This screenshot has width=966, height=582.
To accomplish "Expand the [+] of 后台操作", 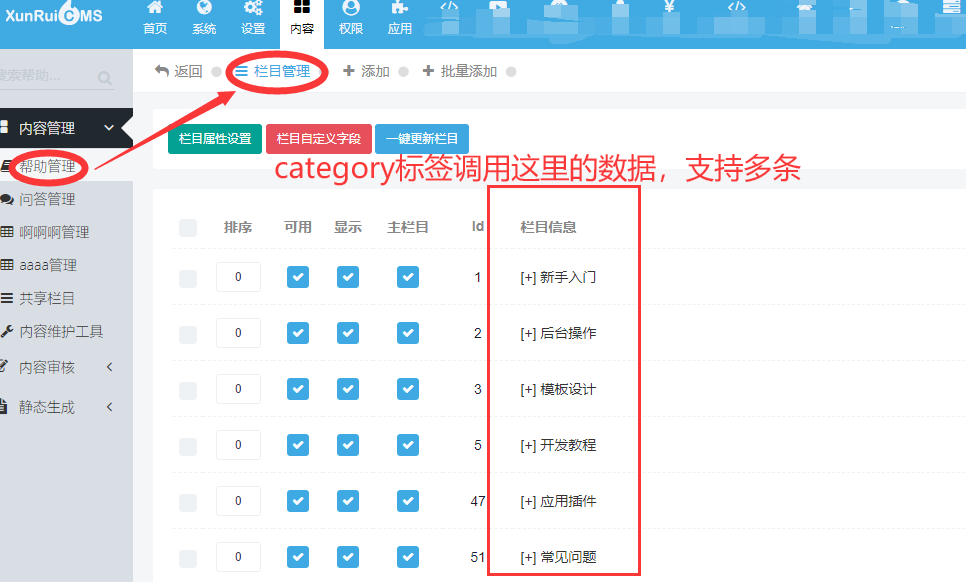I will (x=528, y=334).
